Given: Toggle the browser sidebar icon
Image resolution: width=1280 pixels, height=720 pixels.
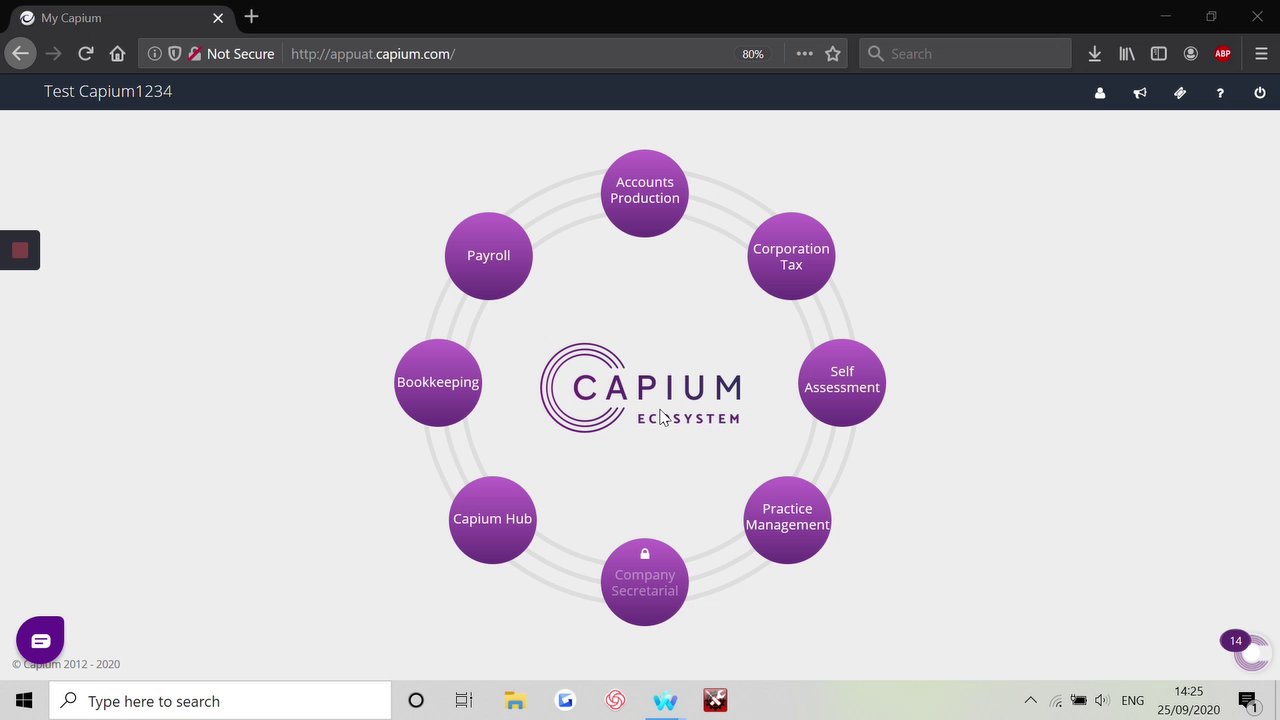Looking at the screenshot, I should (x=1159, y=54).
